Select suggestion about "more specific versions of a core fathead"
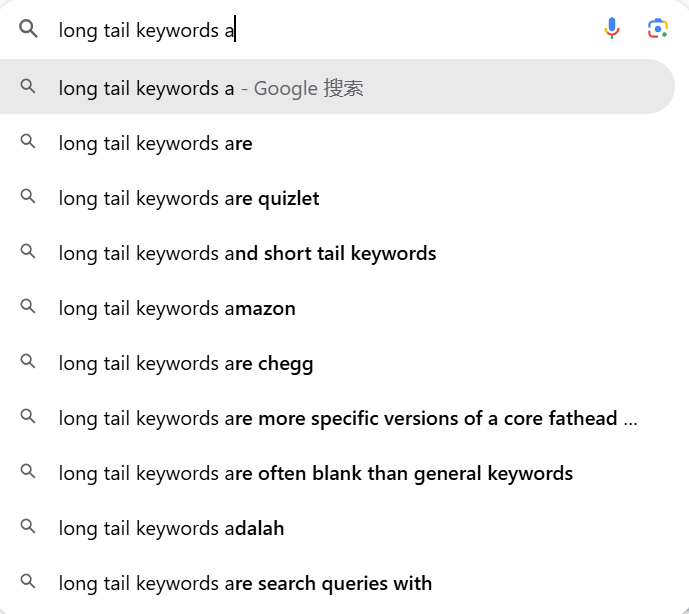The image size is (689, 614). (347, 419)
